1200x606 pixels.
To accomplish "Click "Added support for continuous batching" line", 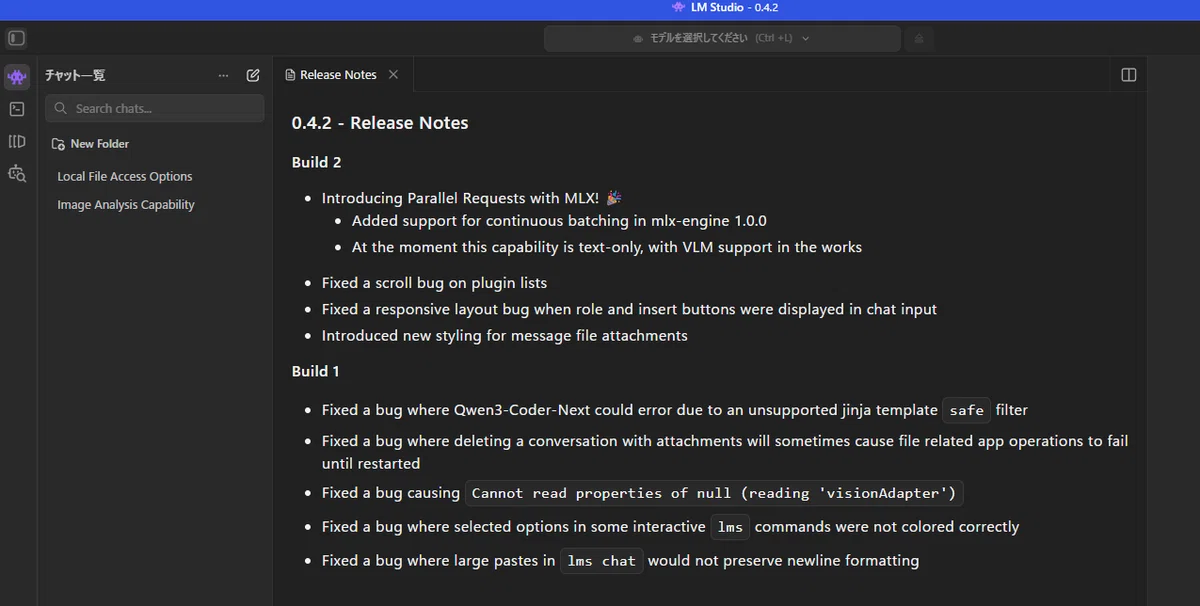I will (559, 221).
